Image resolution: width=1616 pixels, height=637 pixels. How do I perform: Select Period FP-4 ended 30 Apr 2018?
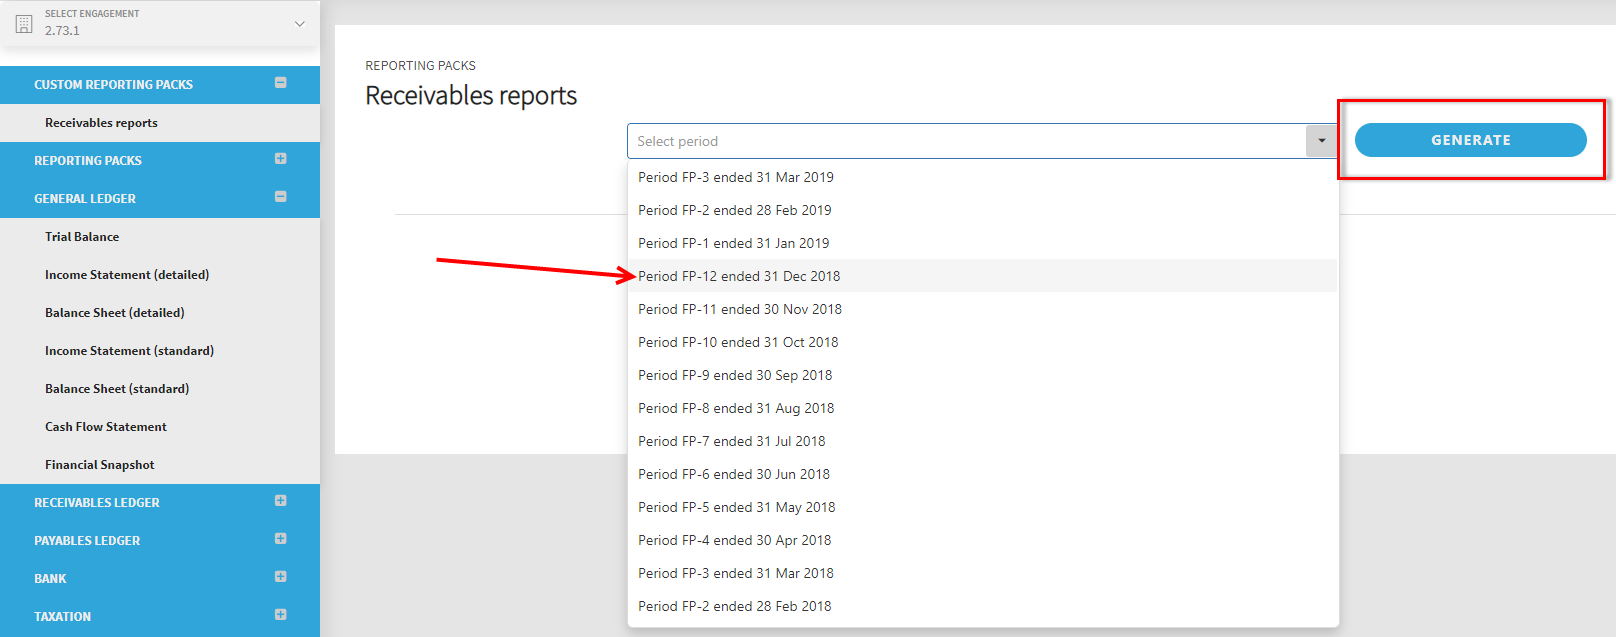click(x=983, y=540)
